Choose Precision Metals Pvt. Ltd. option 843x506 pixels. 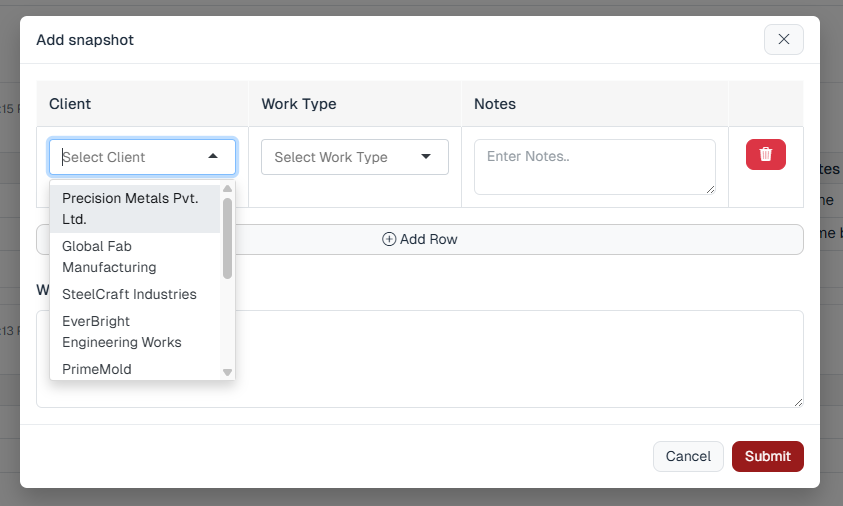pyautogui.click(x=135, y=208)
